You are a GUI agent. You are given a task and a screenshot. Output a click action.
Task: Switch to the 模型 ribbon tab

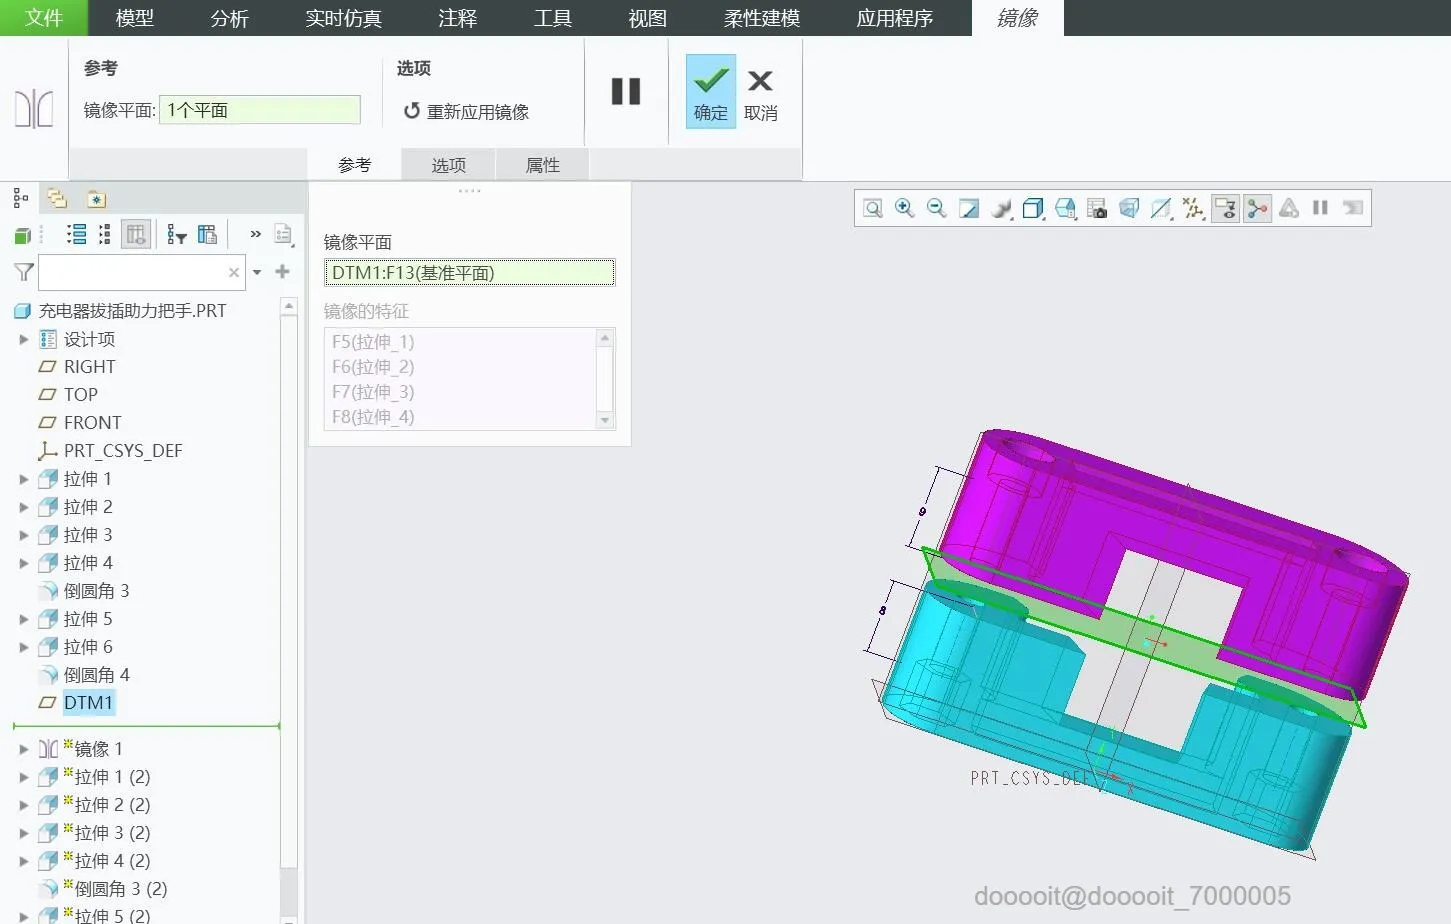(x=135, y=18)
